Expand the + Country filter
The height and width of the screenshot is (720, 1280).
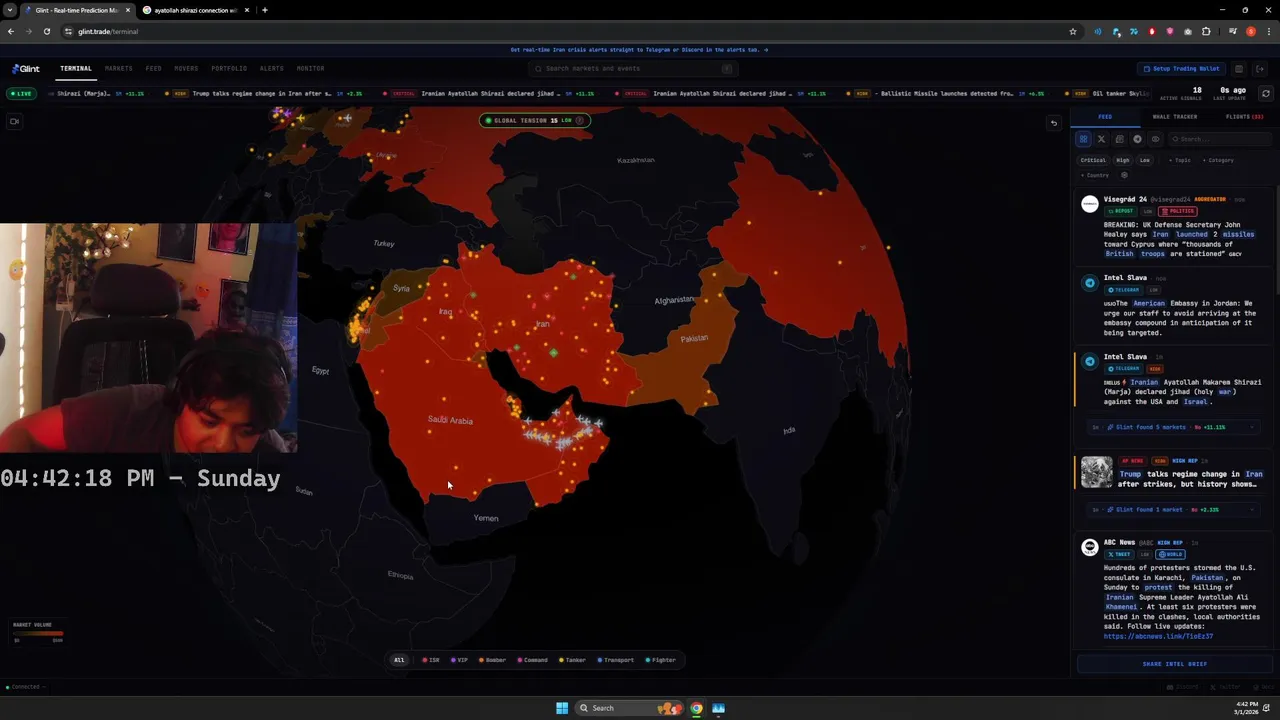pyautogui.click(x=1095, y=175)
